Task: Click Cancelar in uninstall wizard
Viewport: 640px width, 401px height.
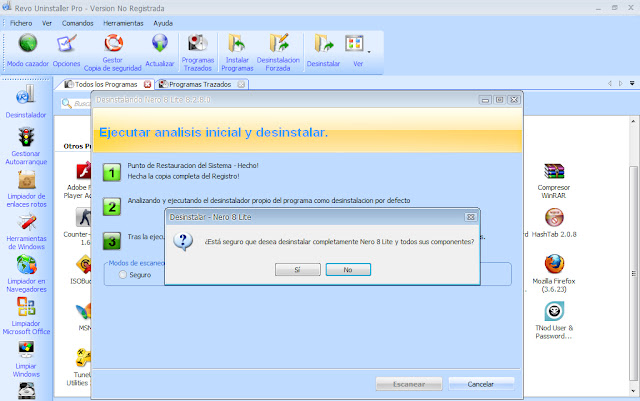Action: (481, 384)
